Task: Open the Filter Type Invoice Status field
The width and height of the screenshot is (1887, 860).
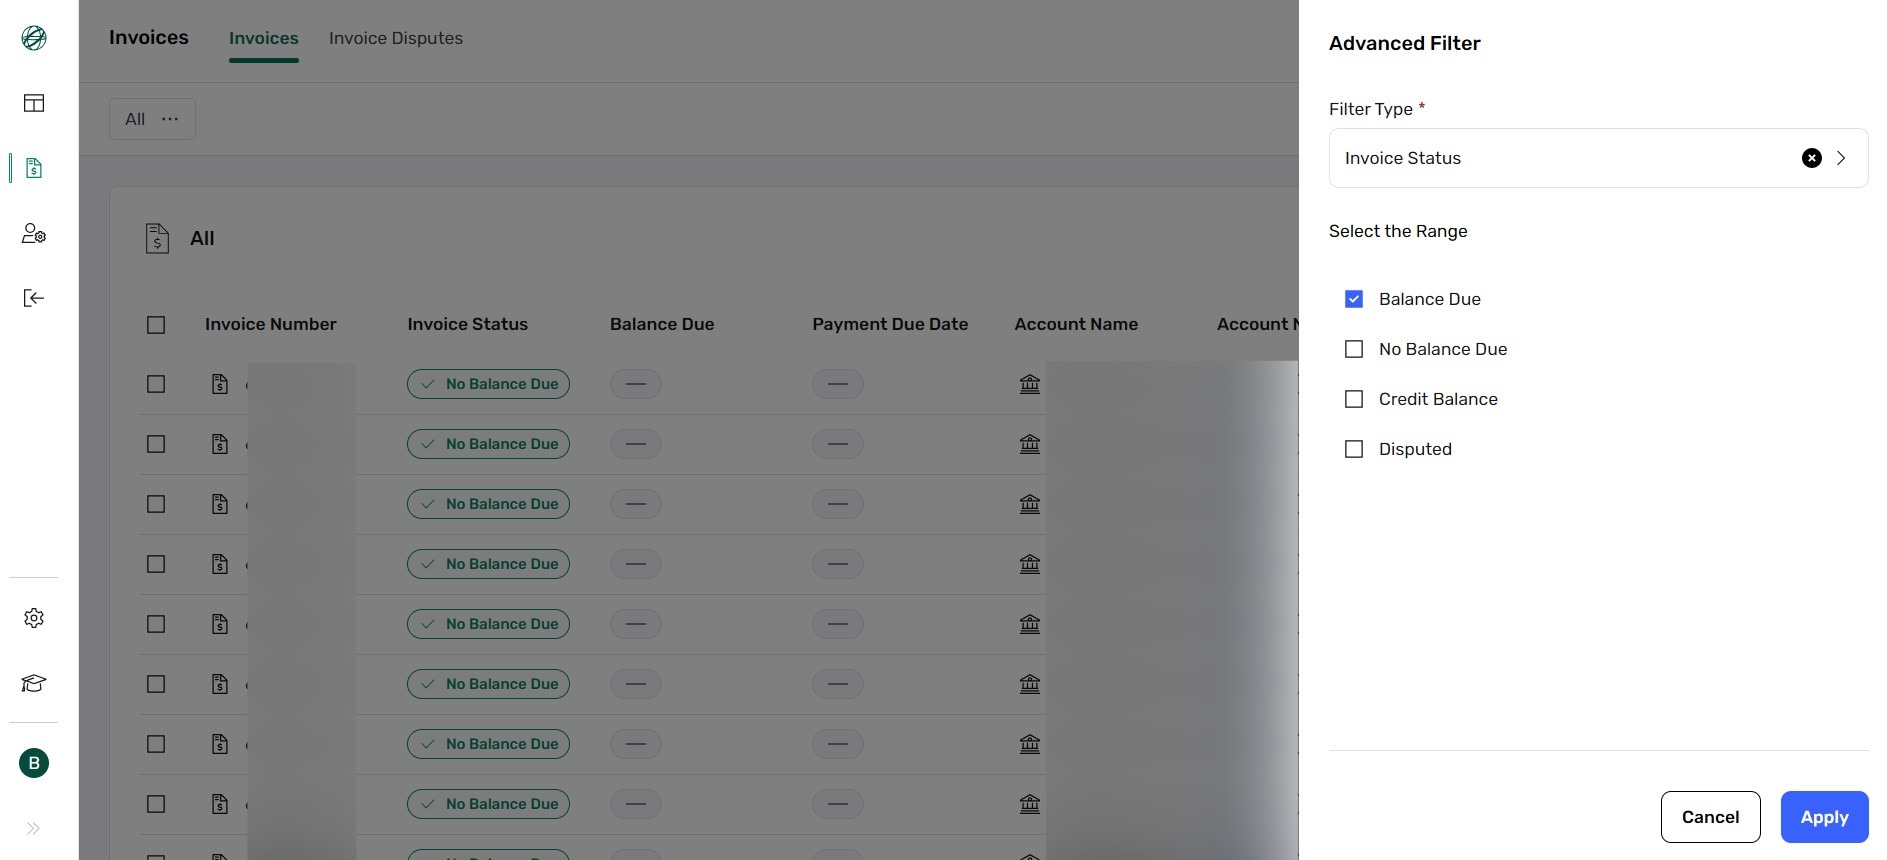Action: click(1598, 158)
